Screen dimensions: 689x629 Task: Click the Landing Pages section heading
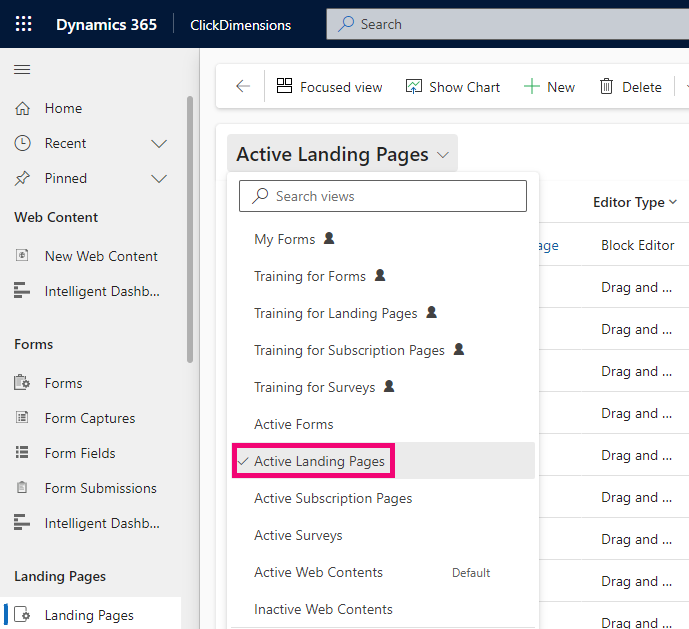coord(60,576)
